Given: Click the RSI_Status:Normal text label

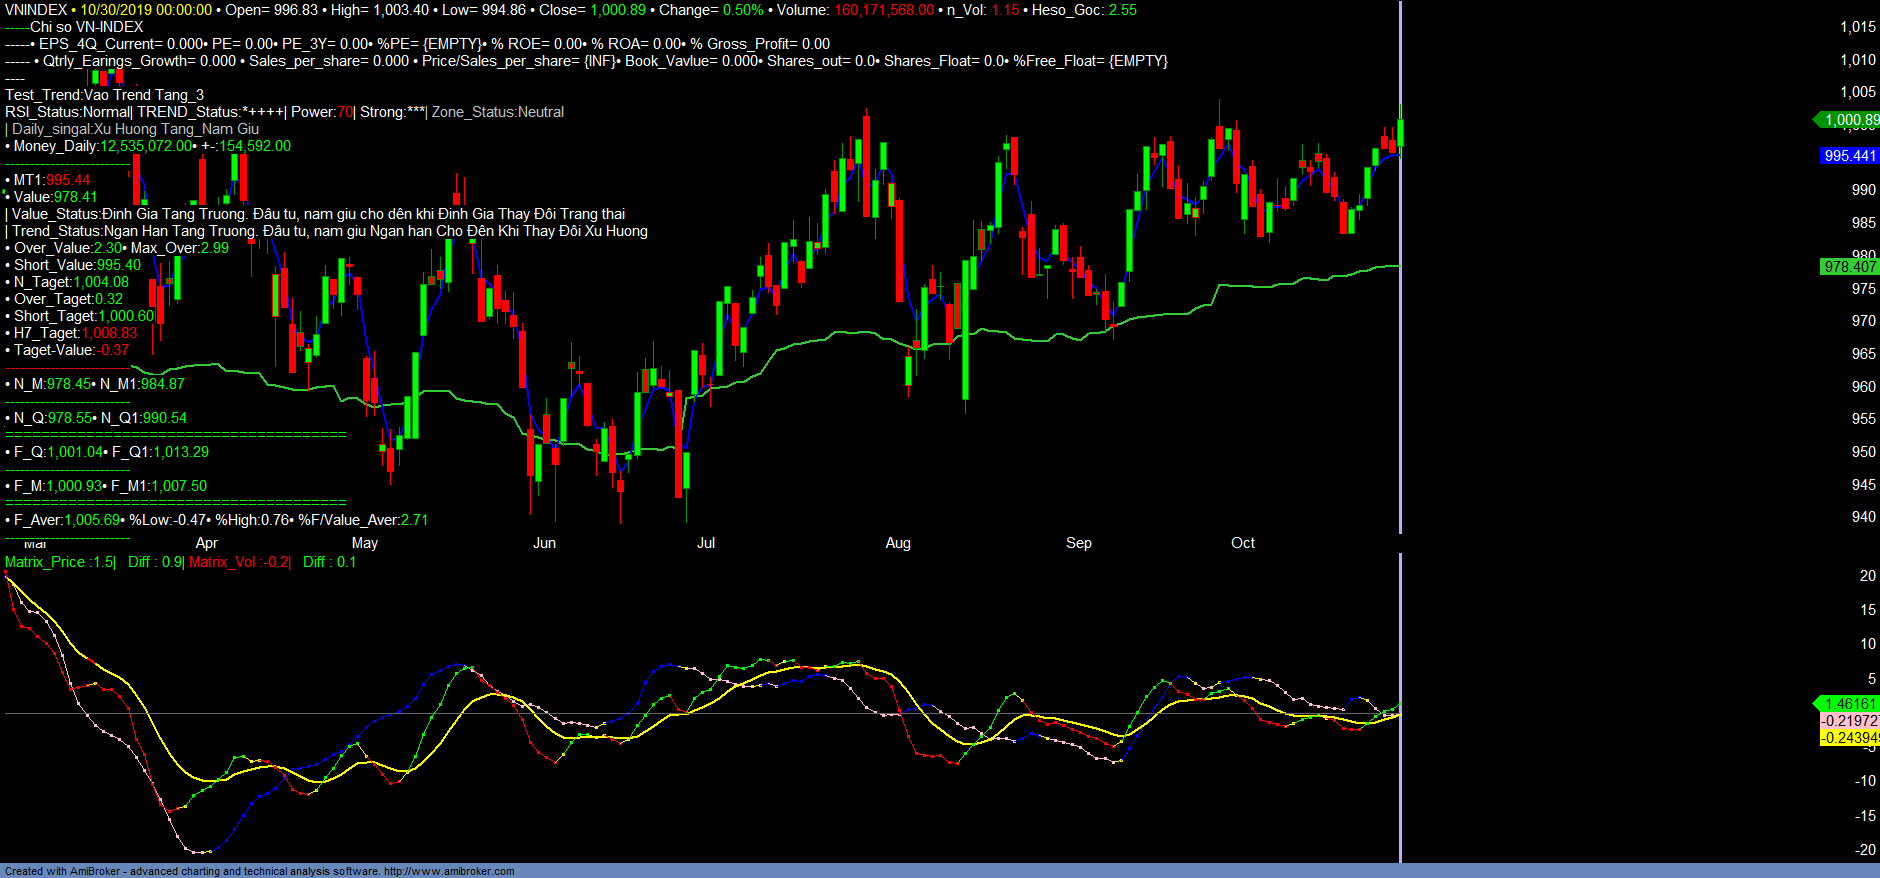Looking at the screenshot, I should click(68, 112).
